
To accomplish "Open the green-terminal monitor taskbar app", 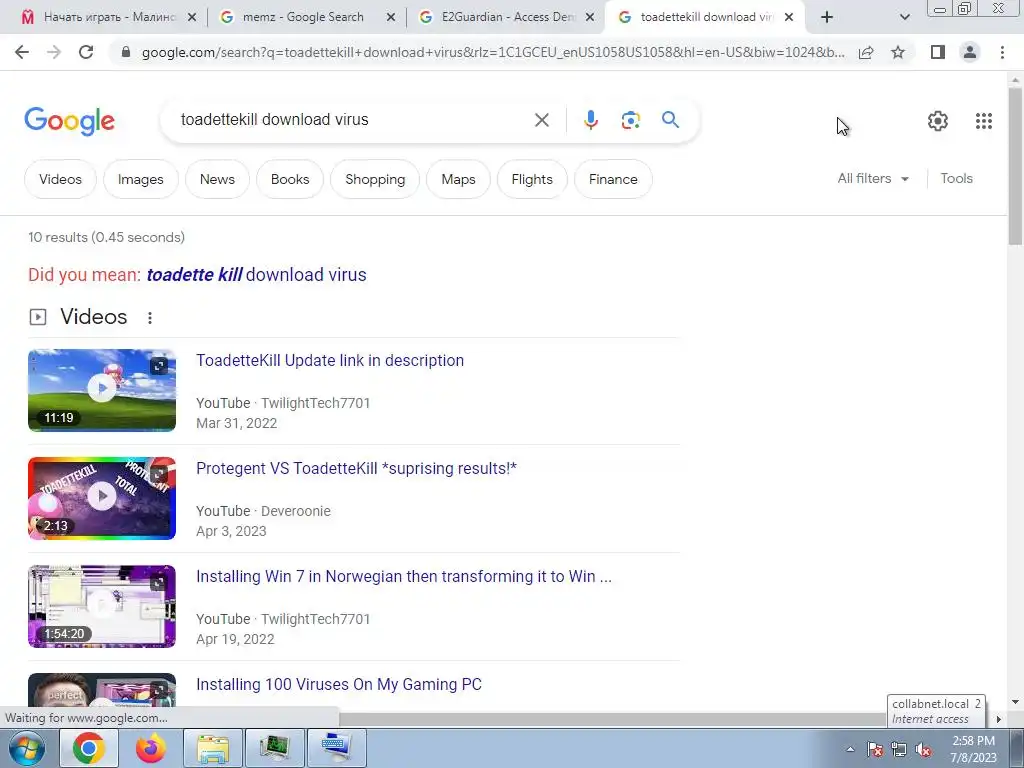I will [x=274, y=748].
